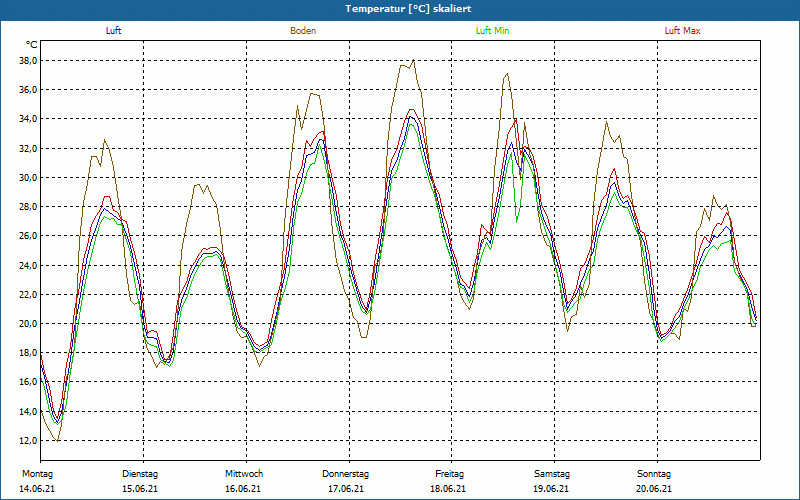This screenshot has width=800, height=500.
Task: Click the 38,0 y-axis value
Action: (28, 61)
